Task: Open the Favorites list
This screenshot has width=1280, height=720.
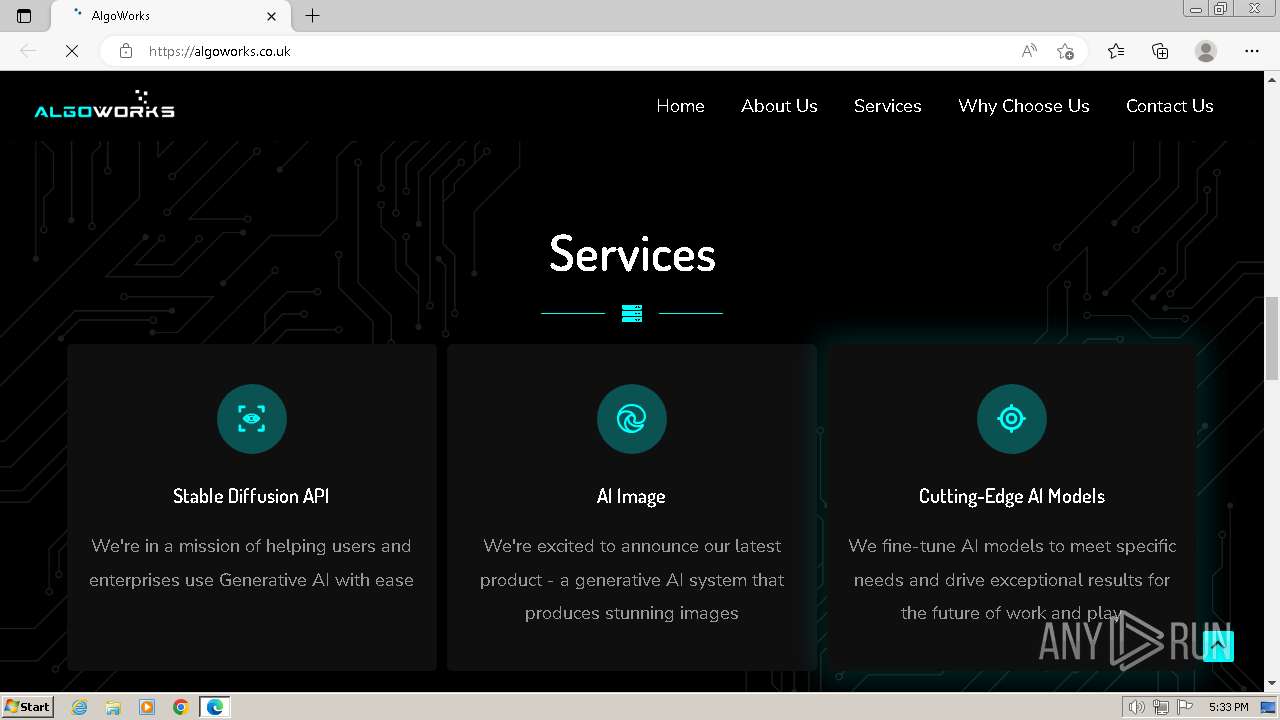Action: click(1116, 51)
